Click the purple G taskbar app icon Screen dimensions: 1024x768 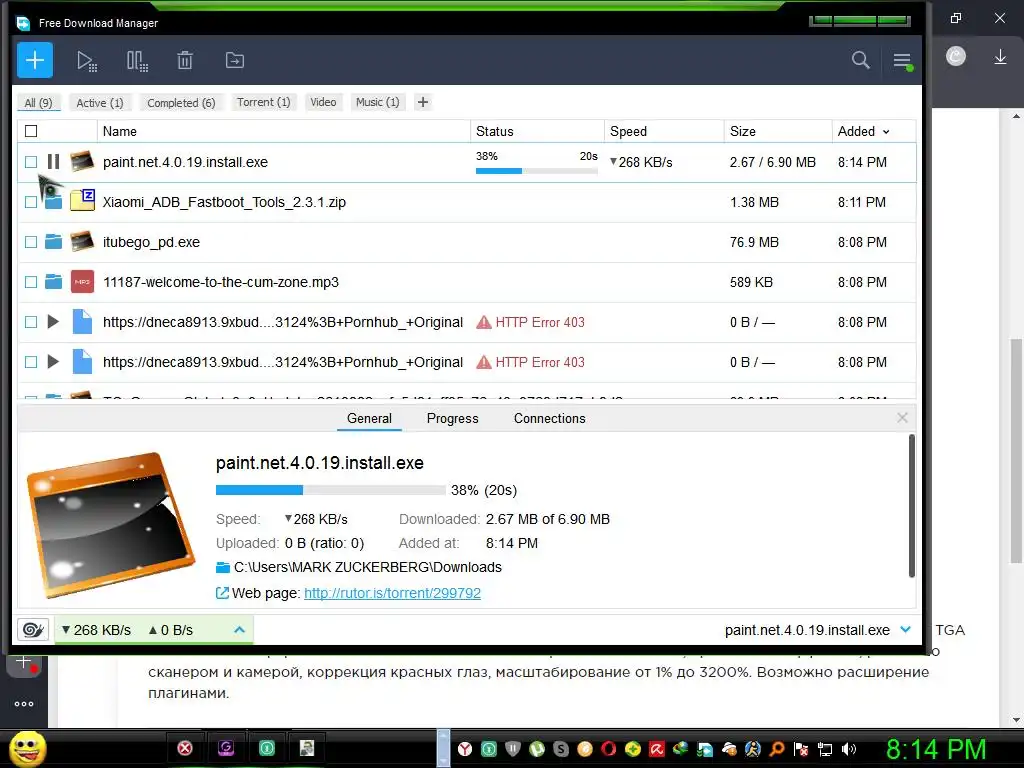click(x=226, y=748)
